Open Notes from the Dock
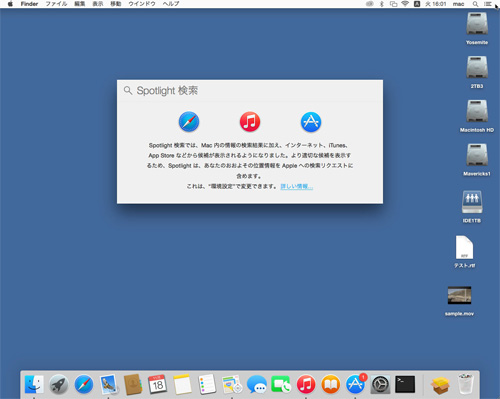Image resolution: width=500 pixels, height=399 pixels. click(x=182, y=384)
